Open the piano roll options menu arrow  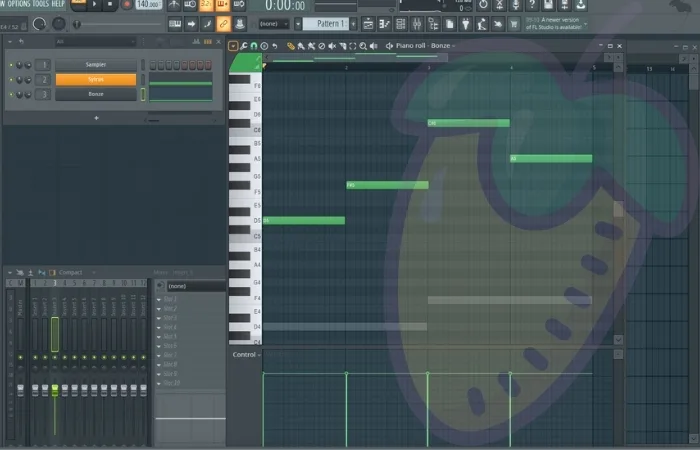pyautogui.click(x=233, y=46)
